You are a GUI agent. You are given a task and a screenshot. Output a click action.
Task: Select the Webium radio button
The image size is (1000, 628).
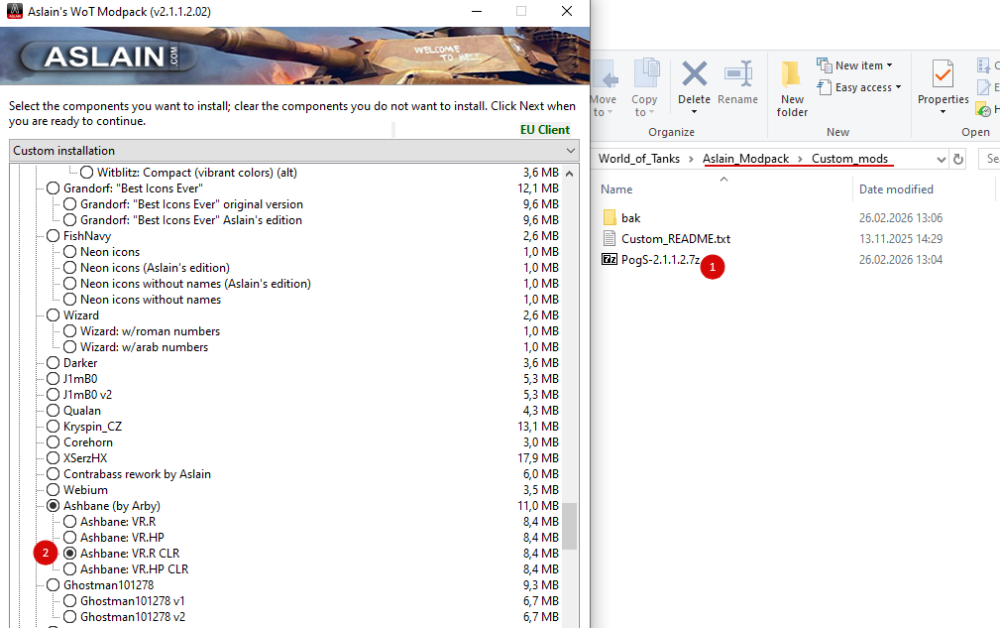(x=53, y=490)
